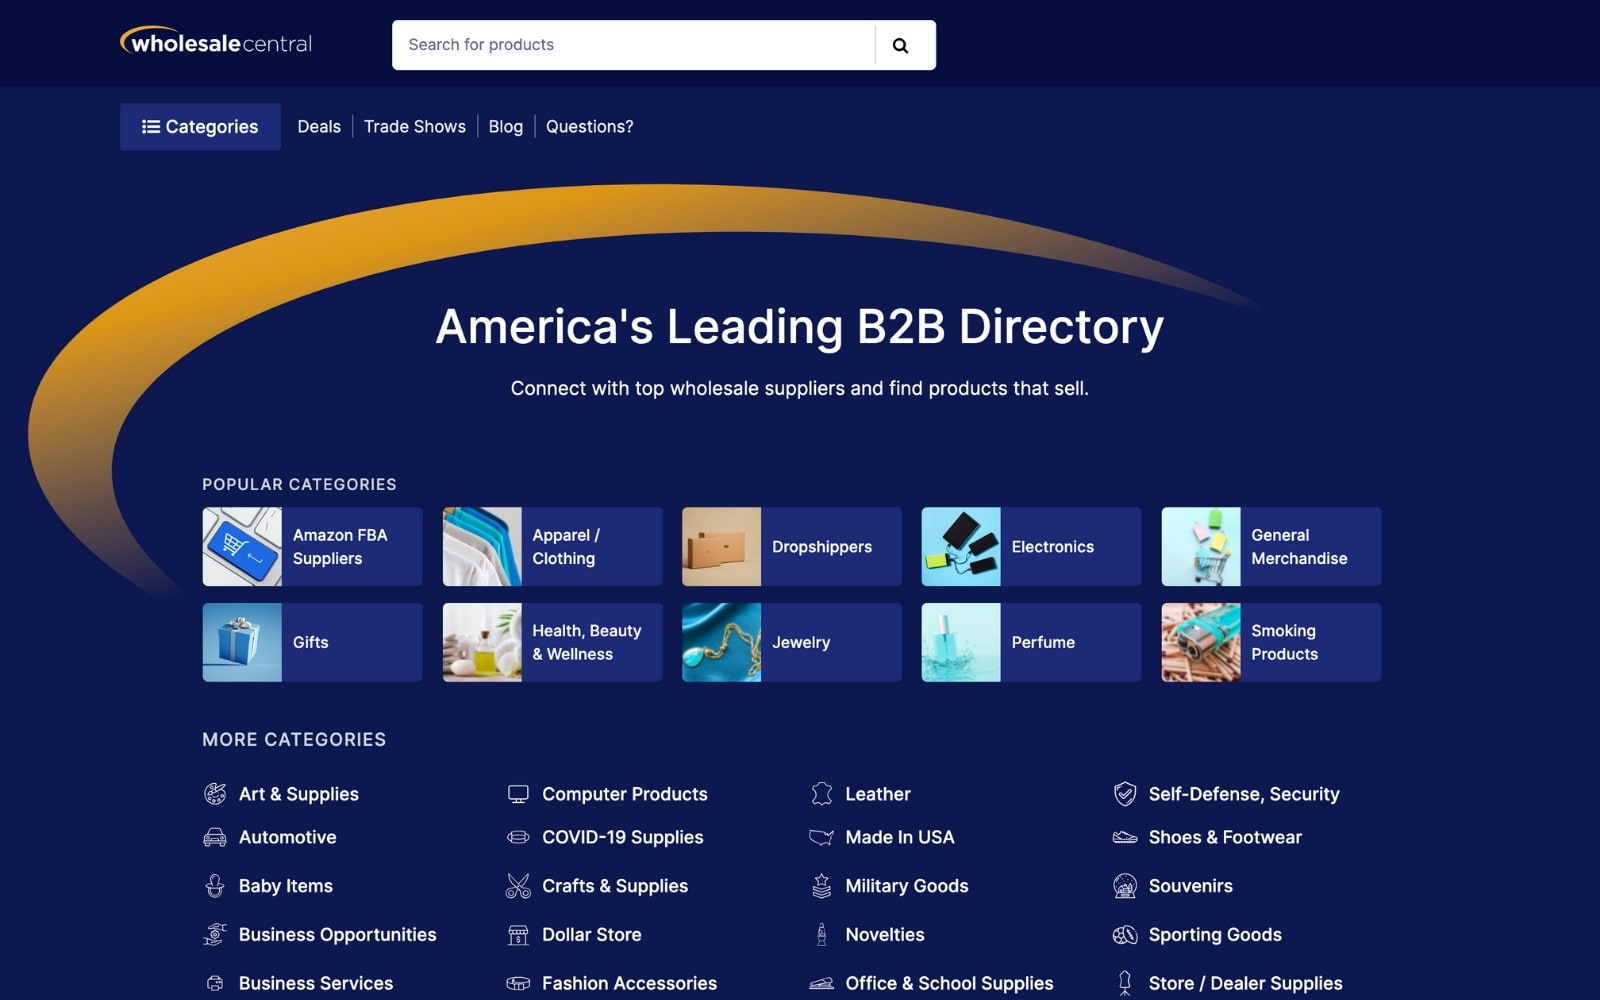Focus the Search for products field

634,45
